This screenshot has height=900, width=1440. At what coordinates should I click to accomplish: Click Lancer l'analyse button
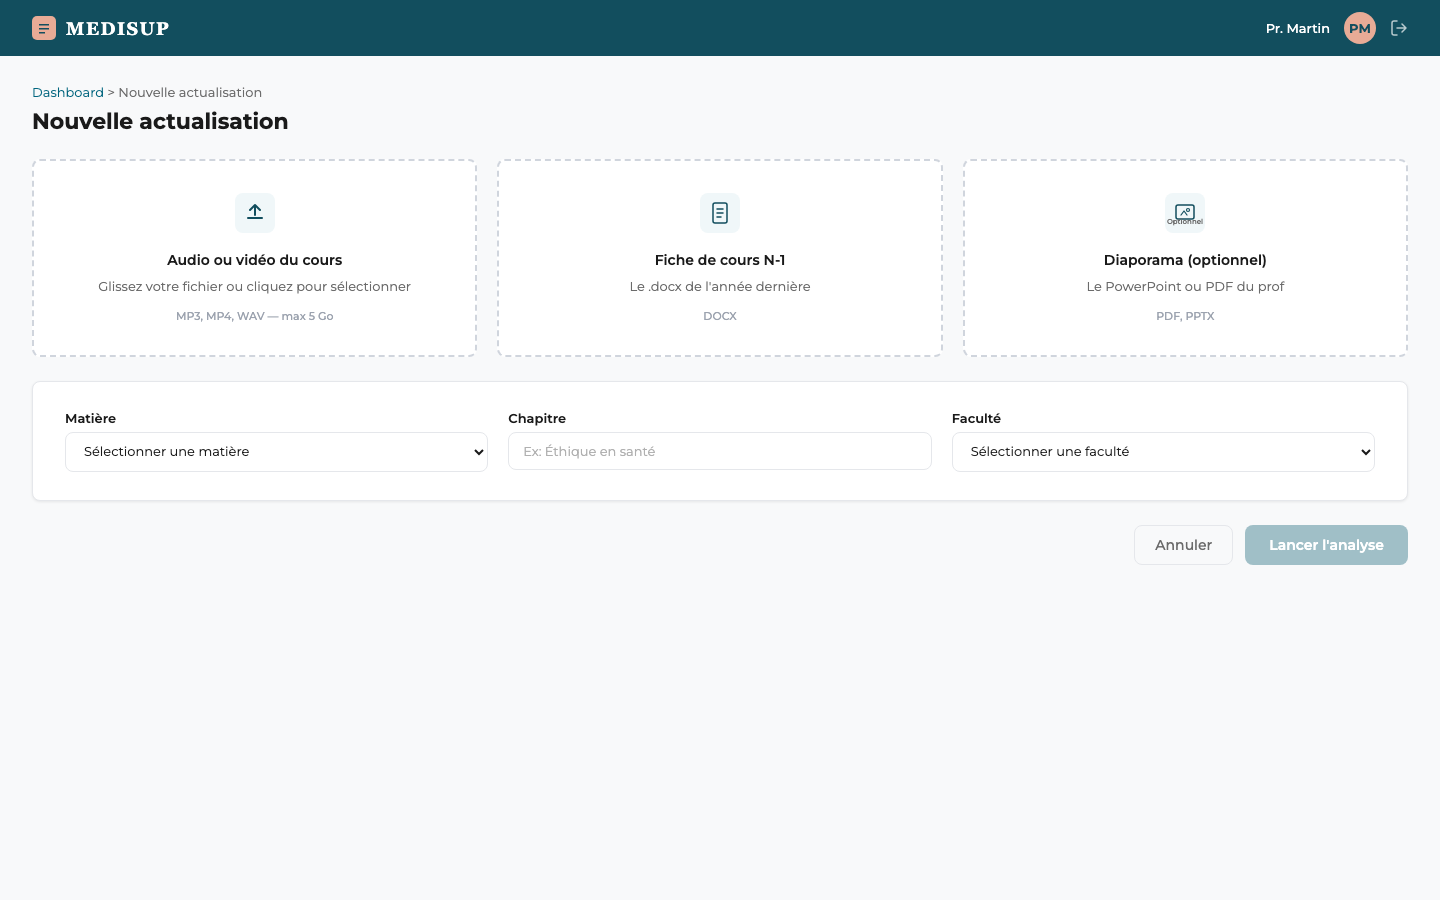tap(1326, 545)
